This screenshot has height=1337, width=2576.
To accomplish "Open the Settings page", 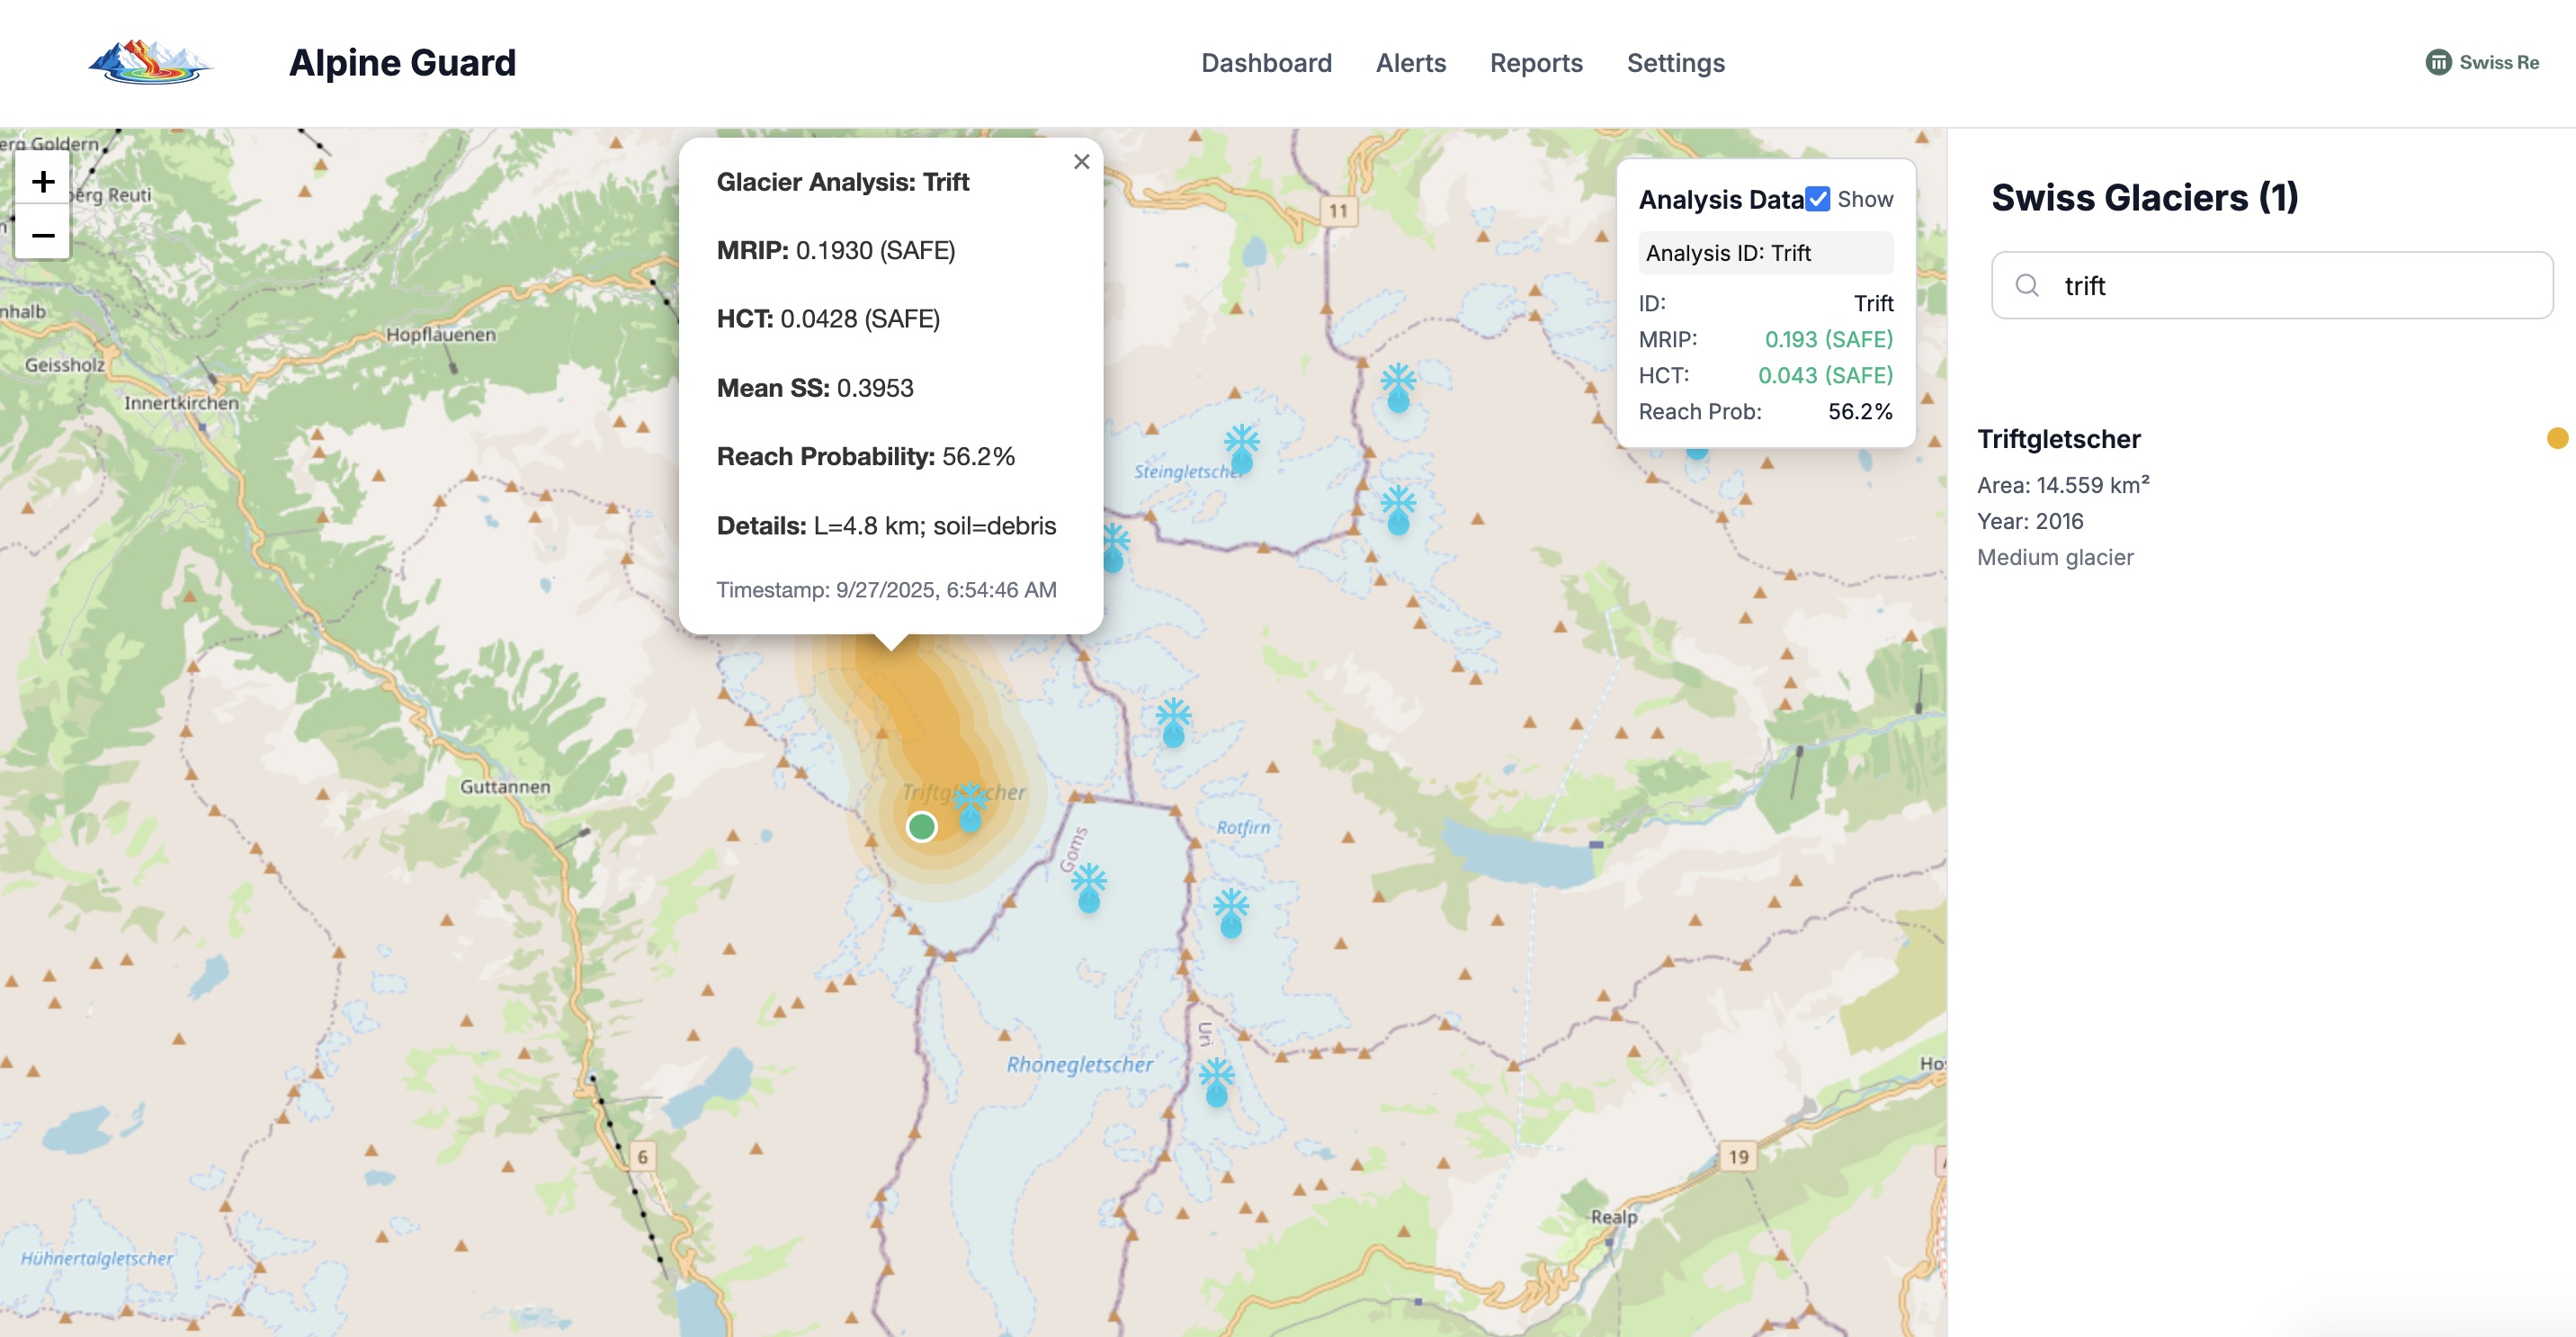I will 1675,63.
